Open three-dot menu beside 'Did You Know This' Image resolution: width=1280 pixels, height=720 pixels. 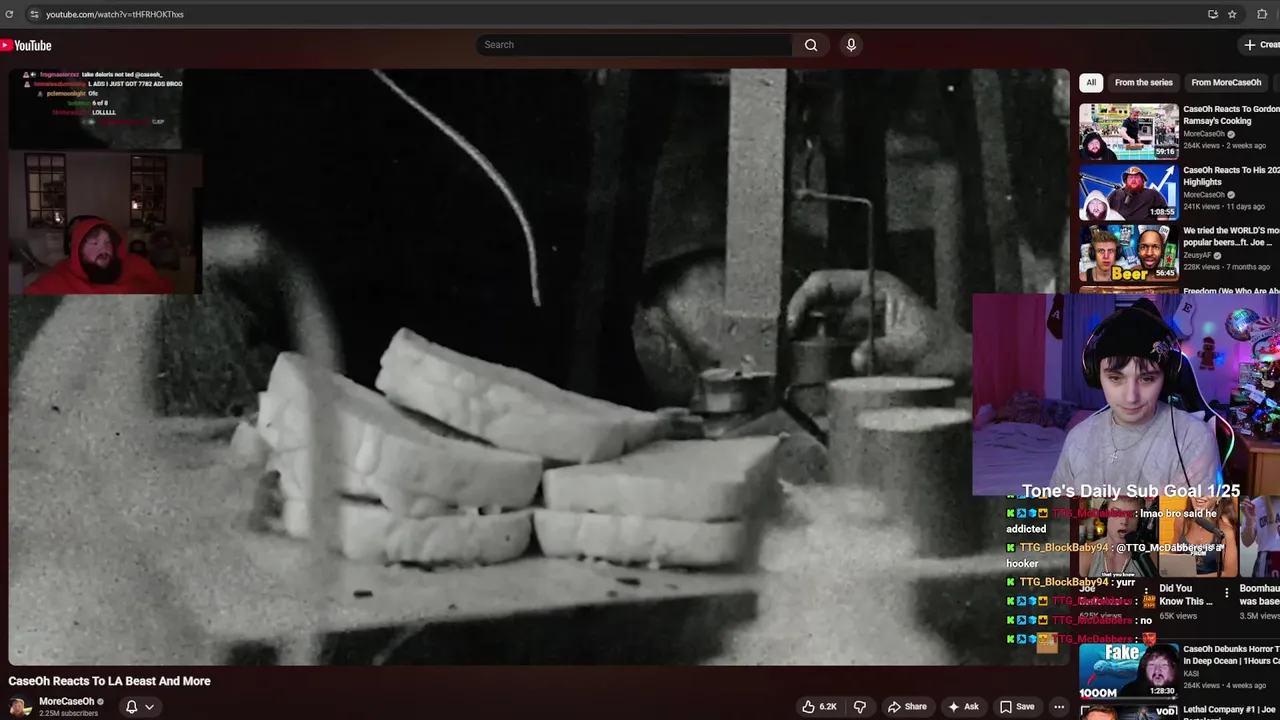[1227, 593]
